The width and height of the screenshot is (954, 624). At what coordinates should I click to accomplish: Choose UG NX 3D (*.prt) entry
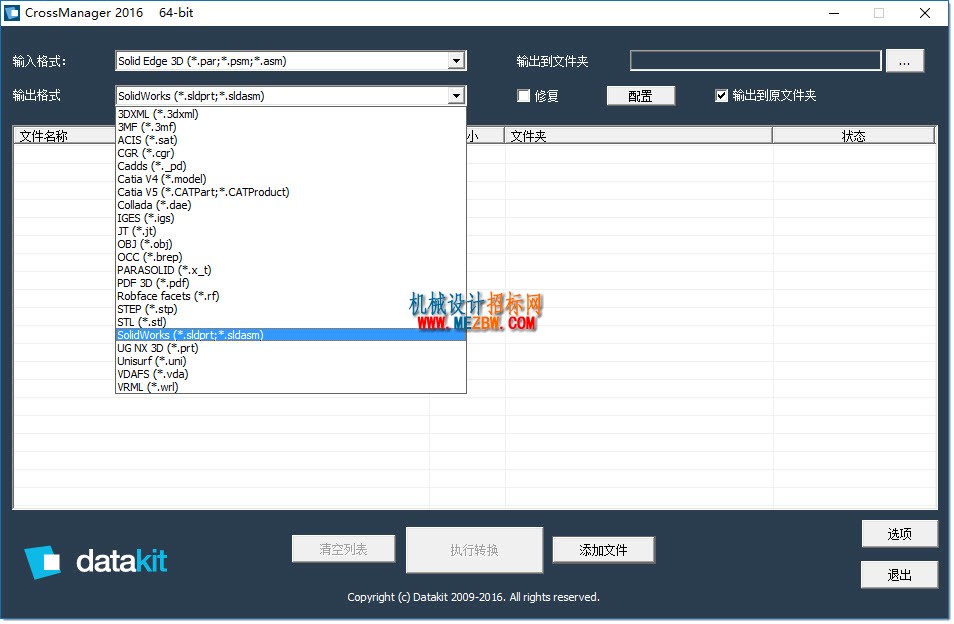[x=291, y=348]
